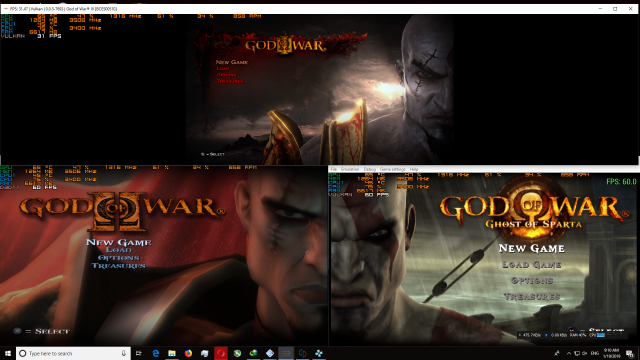Screen dimensions: 640x360
Task: Select Treasures in God of War III menu
Action: coord(230,81)
